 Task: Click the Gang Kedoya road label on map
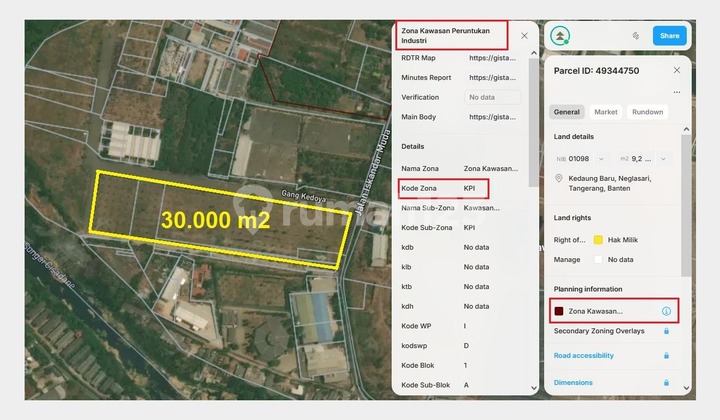(304, 196)
